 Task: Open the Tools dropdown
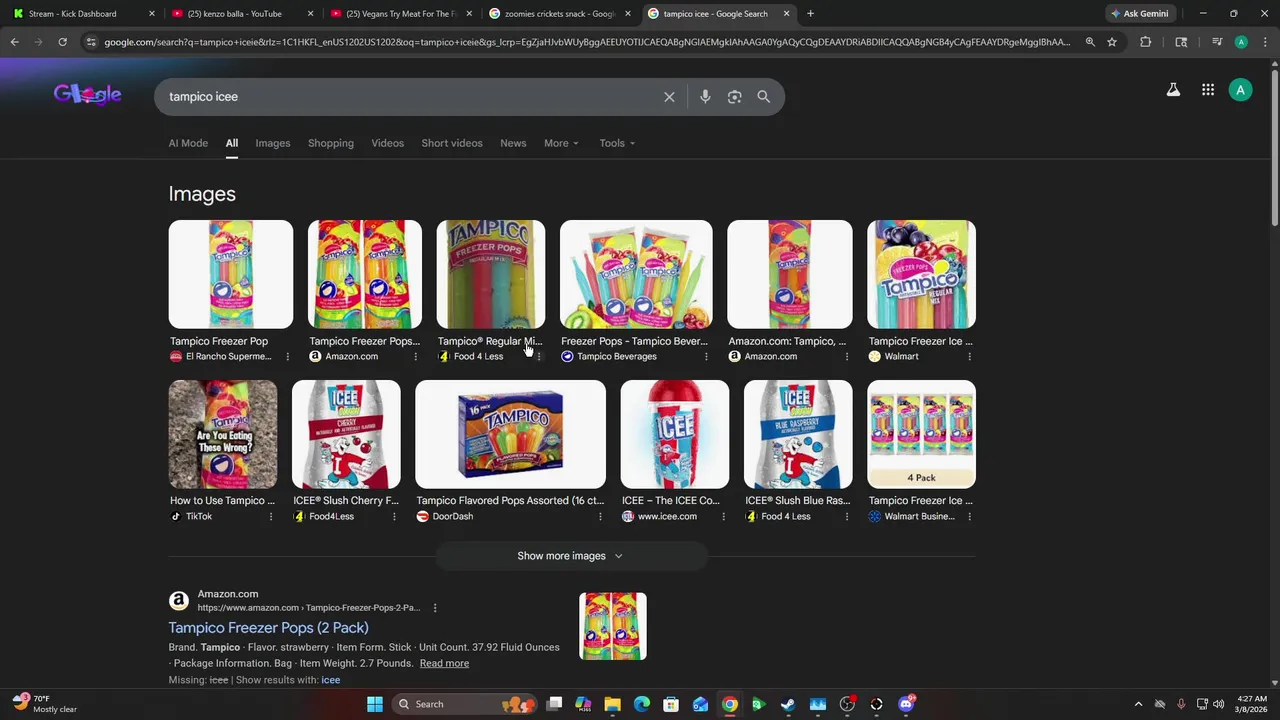tap(617, 143)
